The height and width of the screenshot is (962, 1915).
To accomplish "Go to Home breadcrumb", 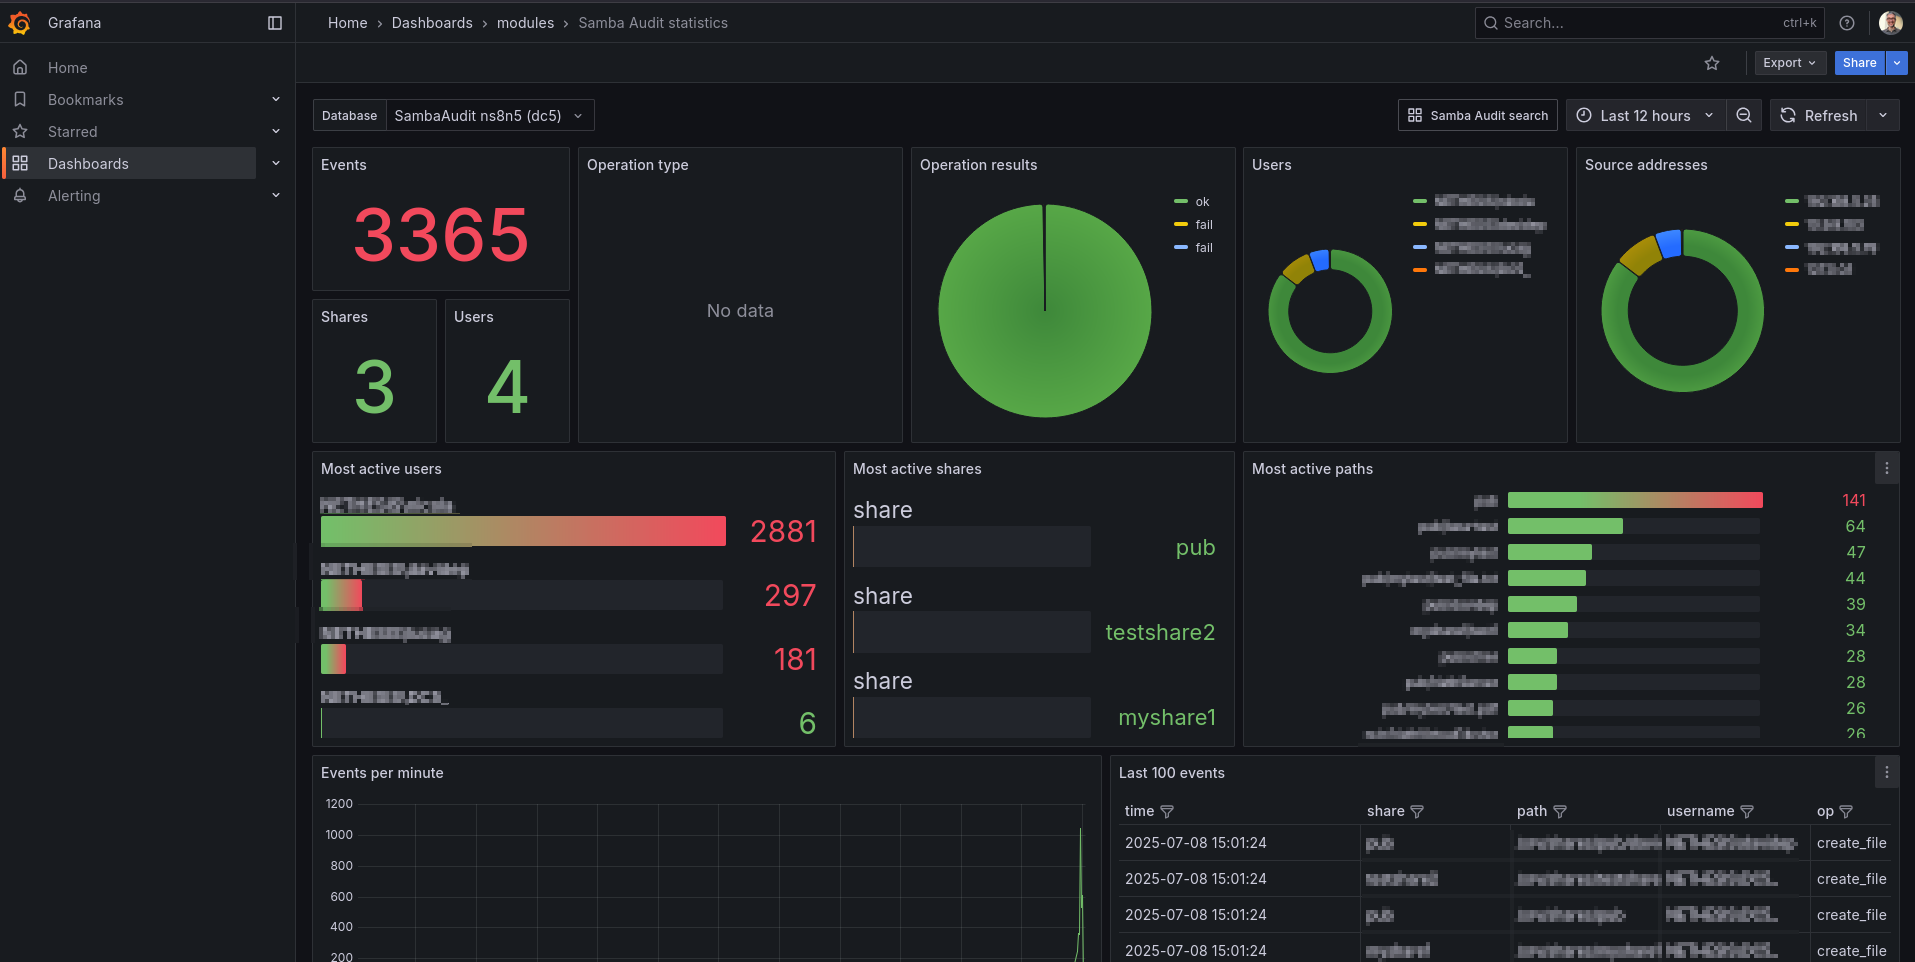I will click(348, 23).
